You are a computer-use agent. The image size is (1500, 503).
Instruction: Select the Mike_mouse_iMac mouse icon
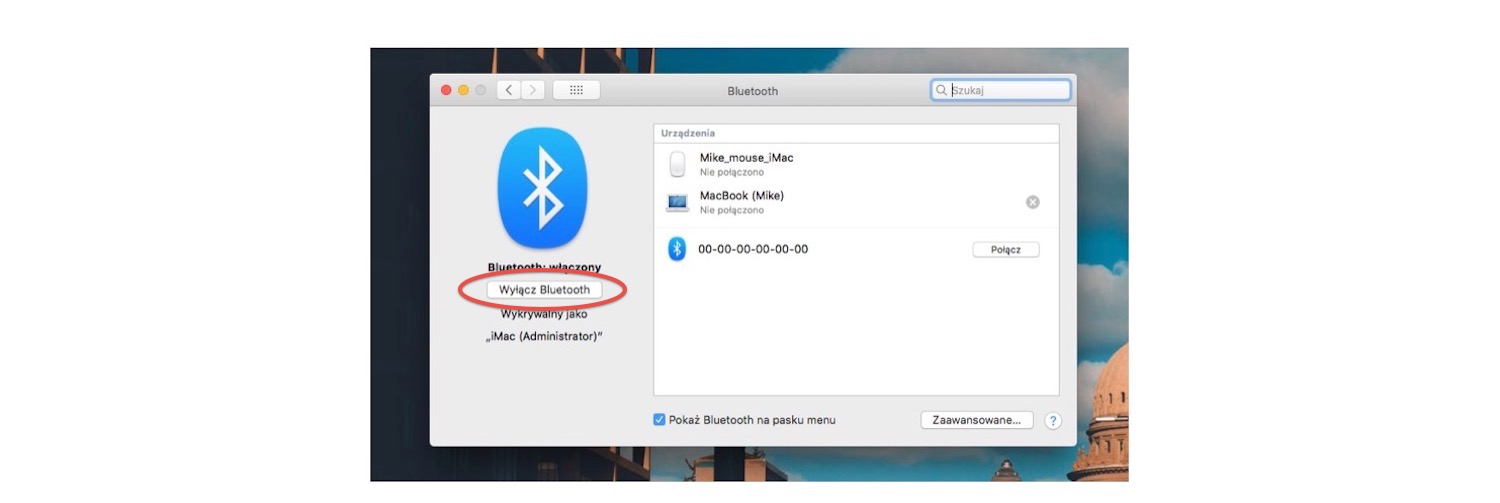pos(677,164)
